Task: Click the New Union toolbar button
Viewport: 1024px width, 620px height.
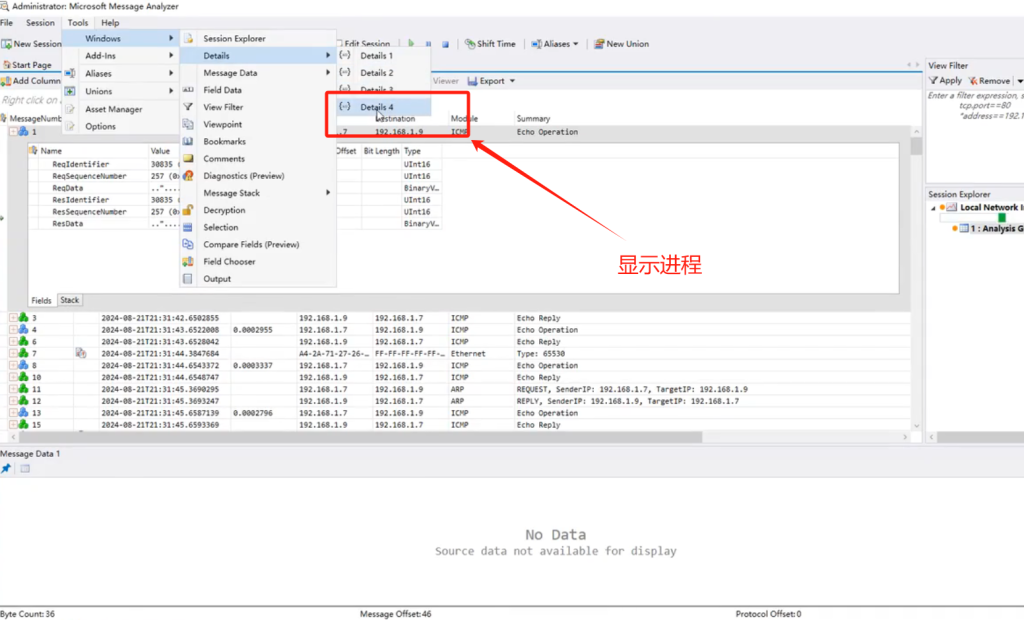Action: 621,44
